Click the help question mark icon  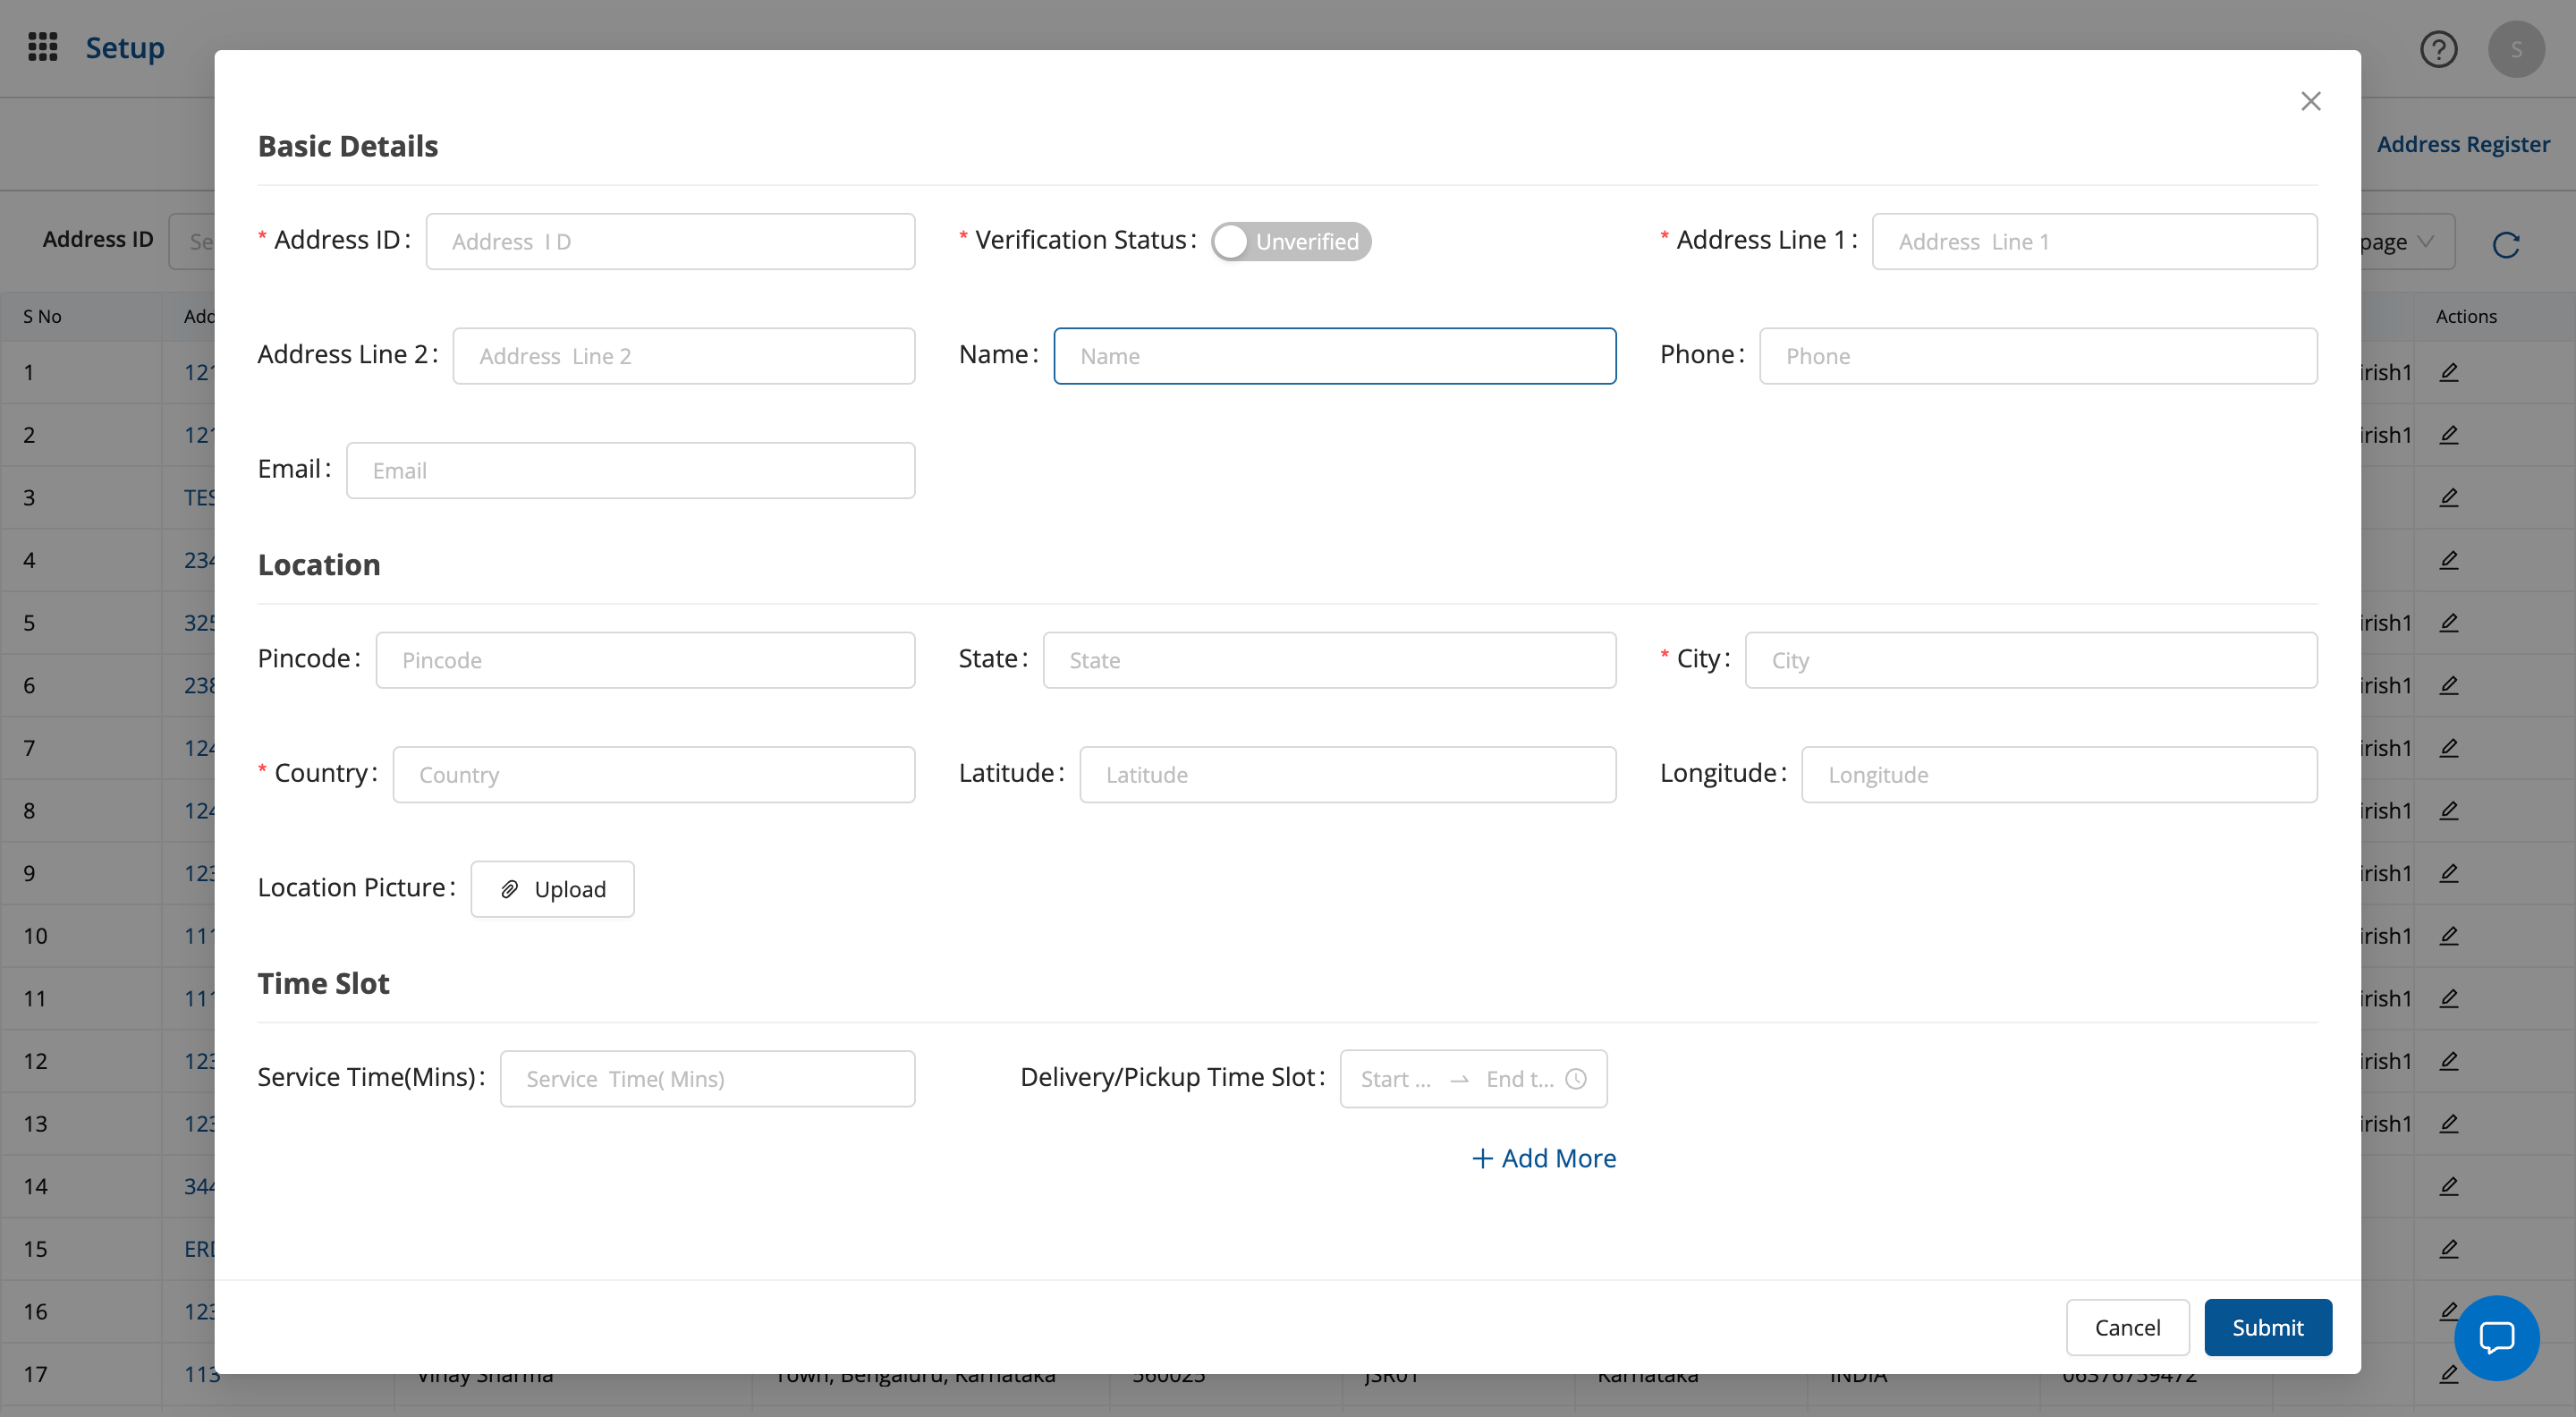pos(2438,48)
